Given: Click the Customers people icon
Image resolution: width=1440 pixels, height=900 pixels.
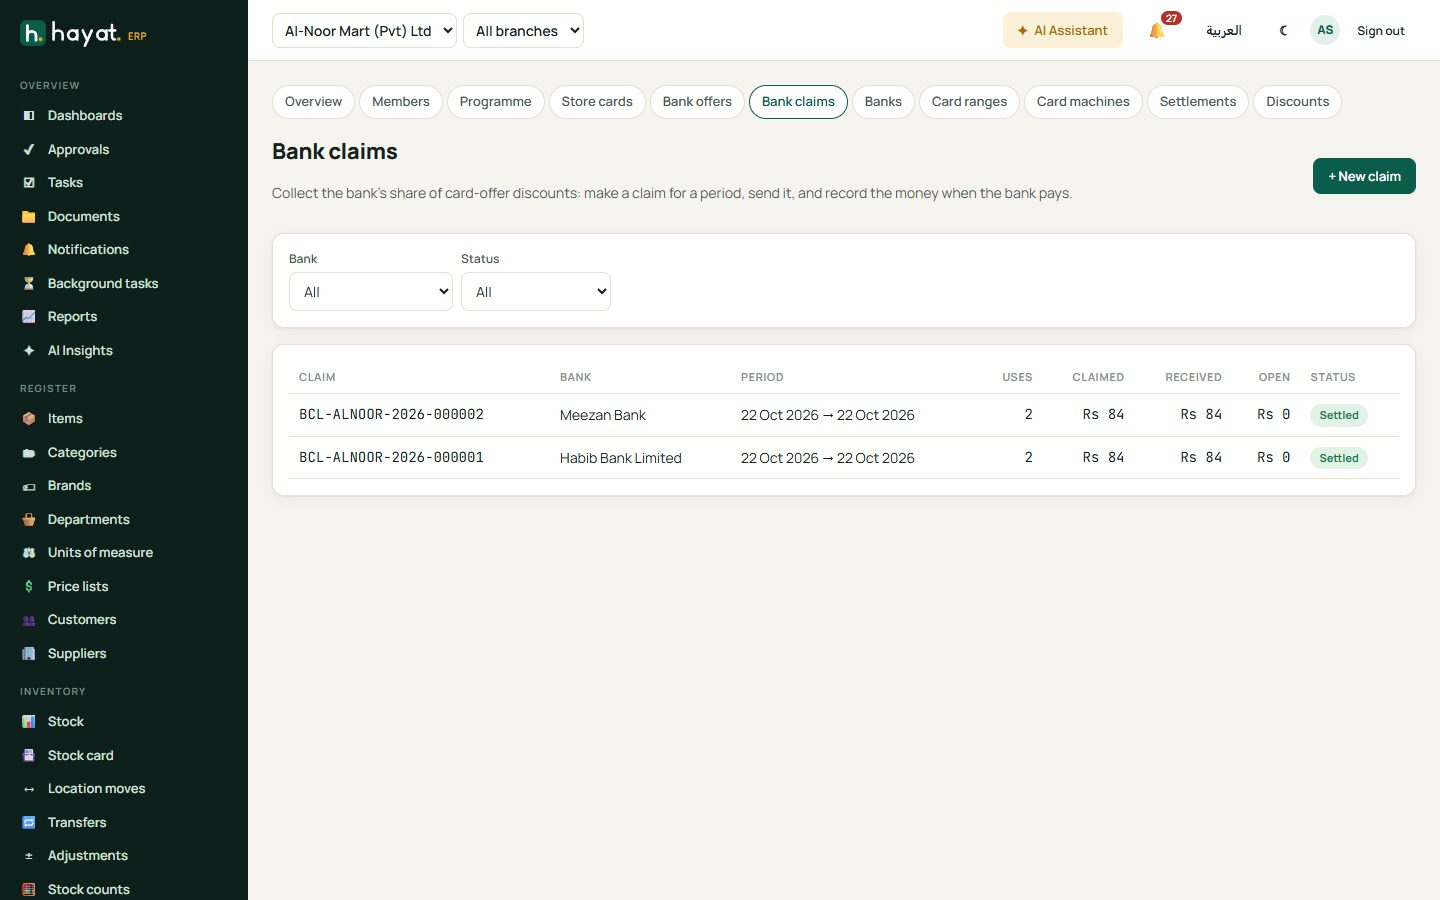Looking at the screenshot, I should (x=29, y=620).
